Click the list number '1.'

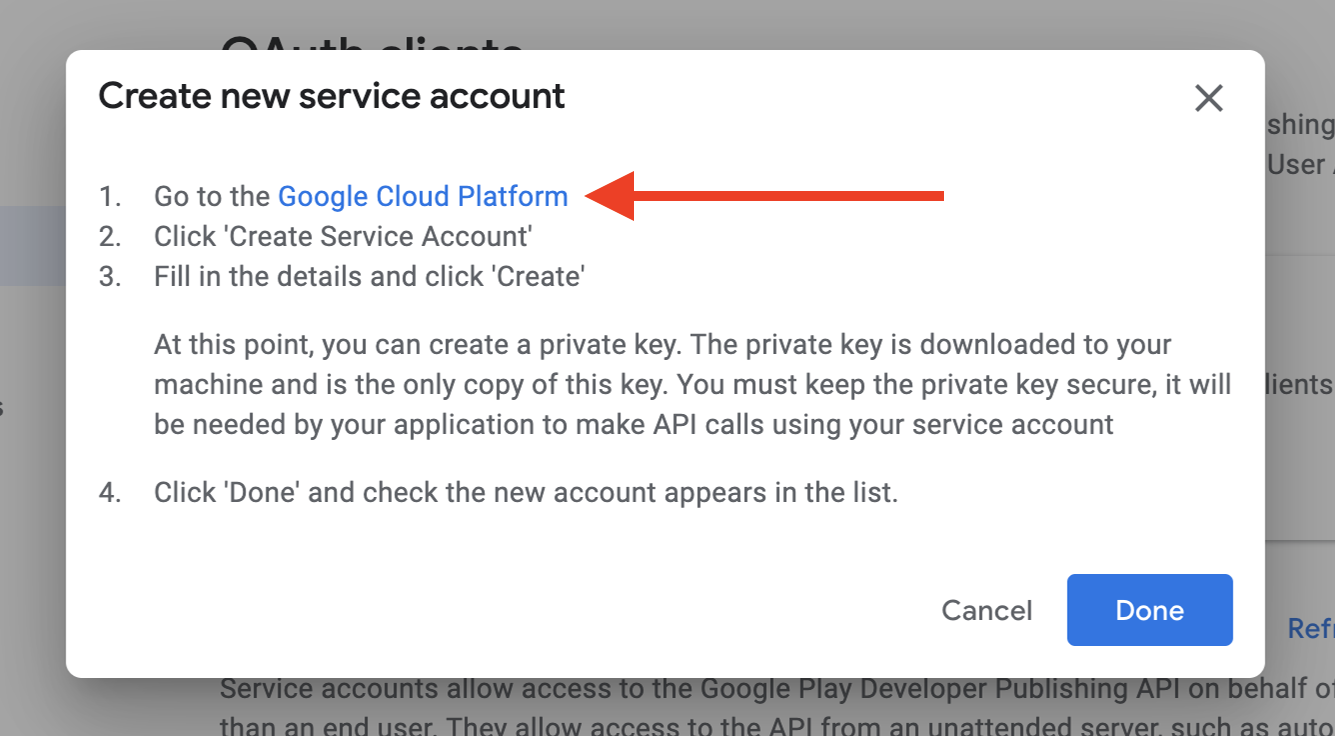point(110,197)
